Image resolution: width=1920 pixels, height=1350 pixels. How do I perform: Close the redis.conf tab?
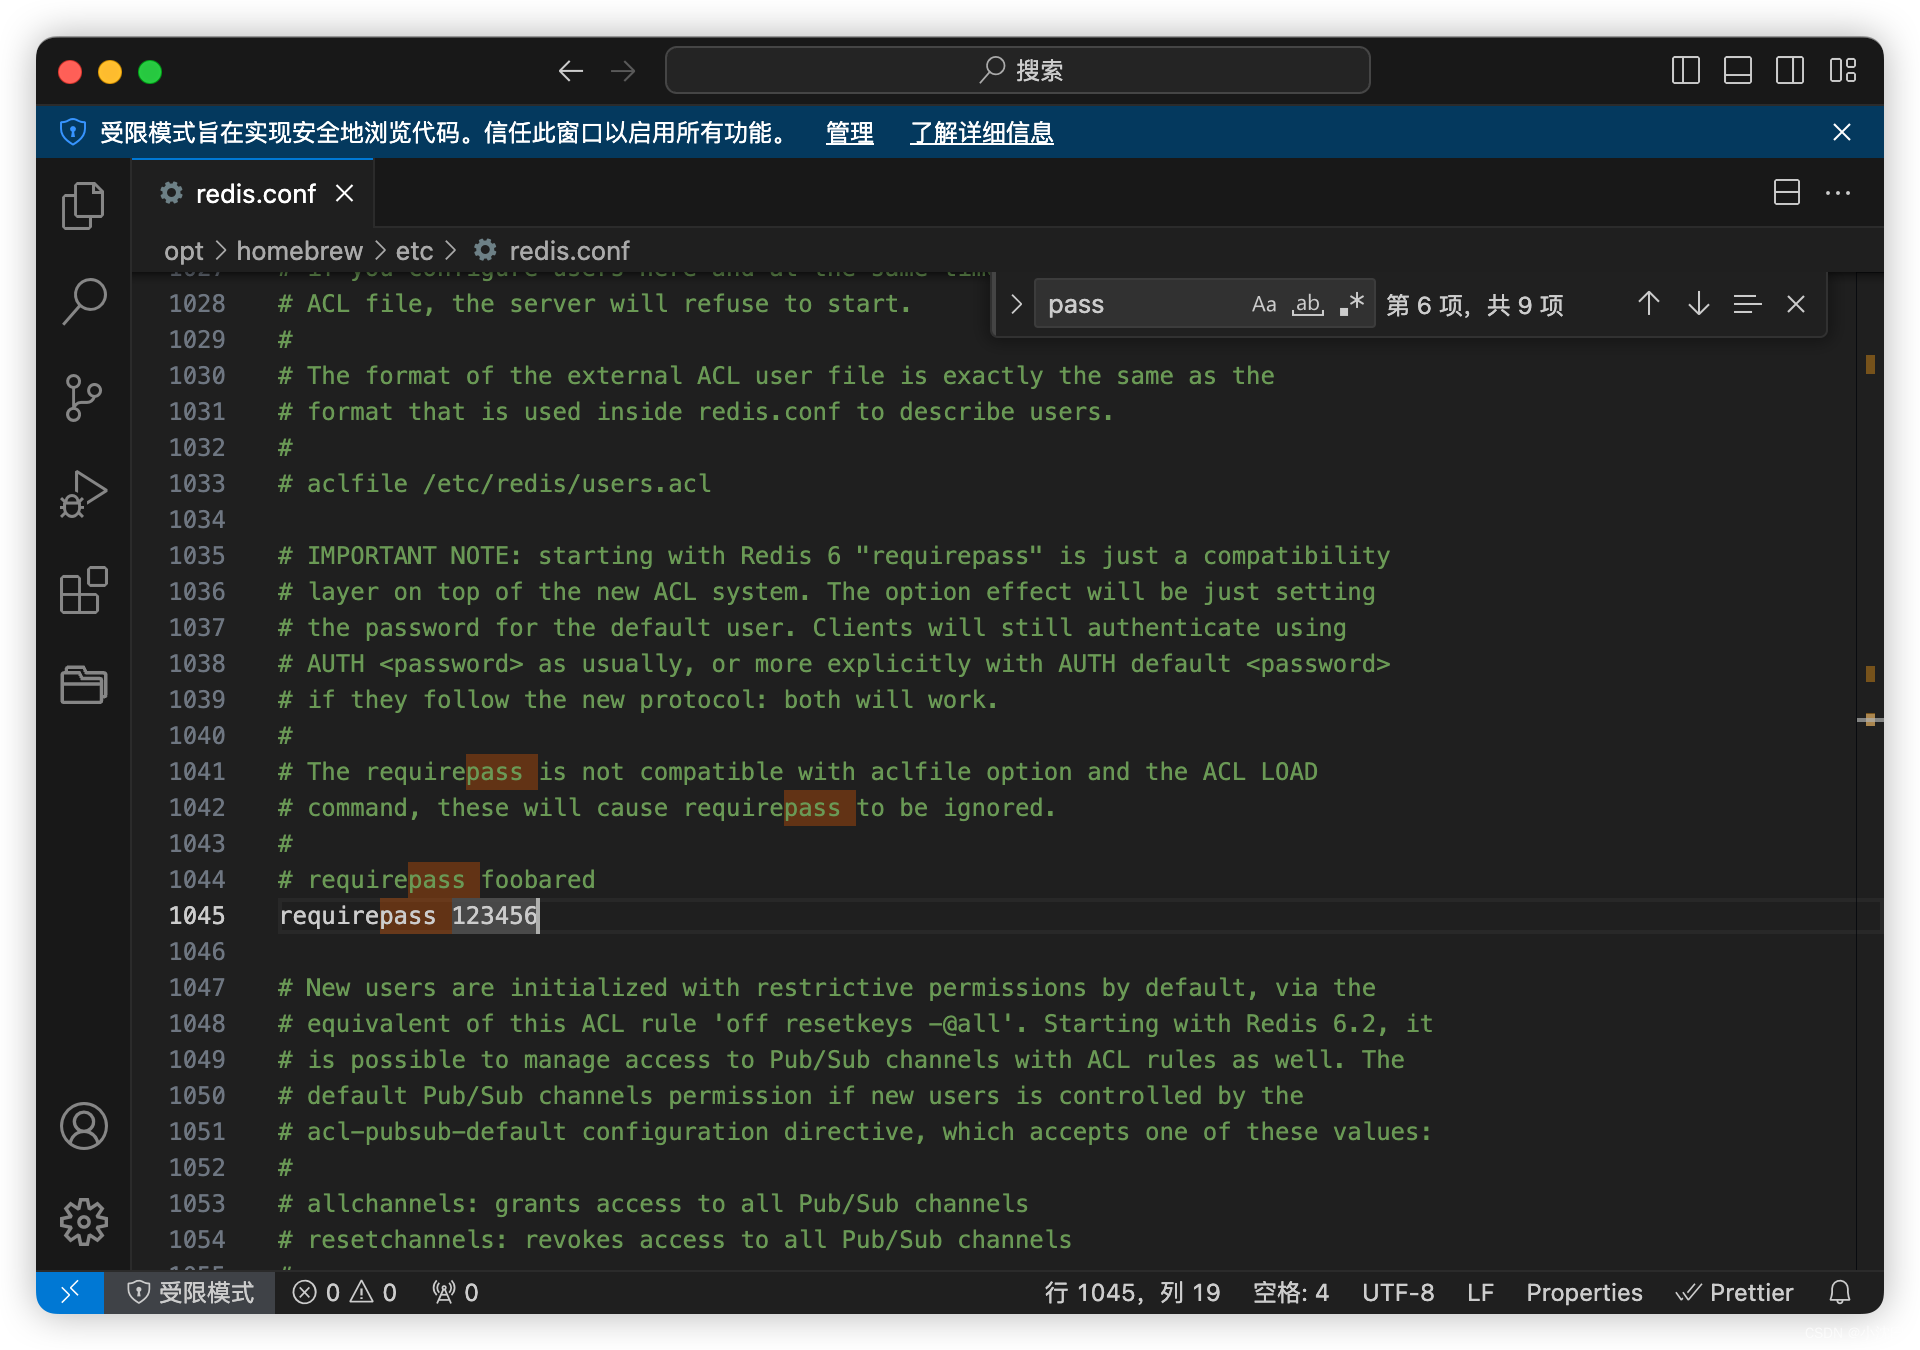click(345, 193)
